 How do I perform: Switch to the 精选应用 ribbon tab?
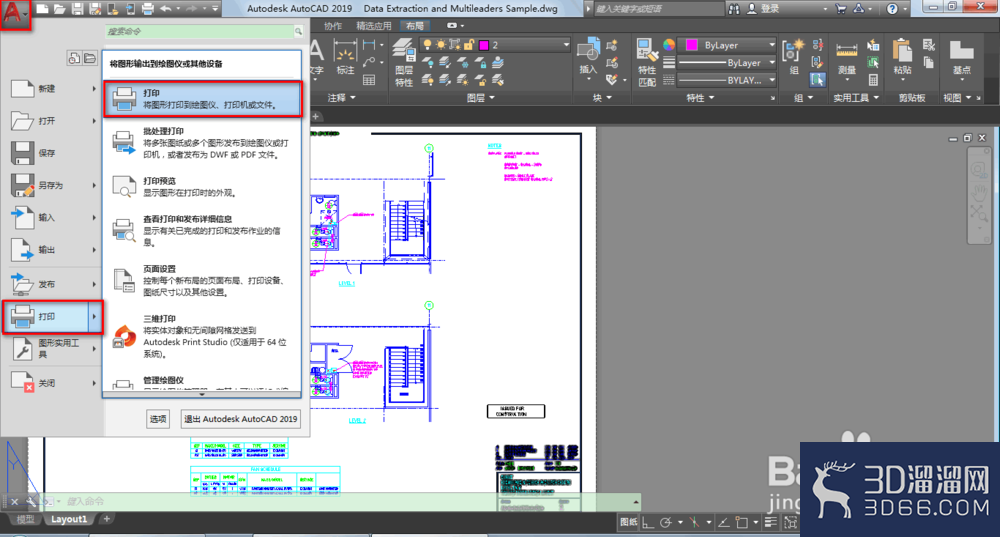pos(374,26)
